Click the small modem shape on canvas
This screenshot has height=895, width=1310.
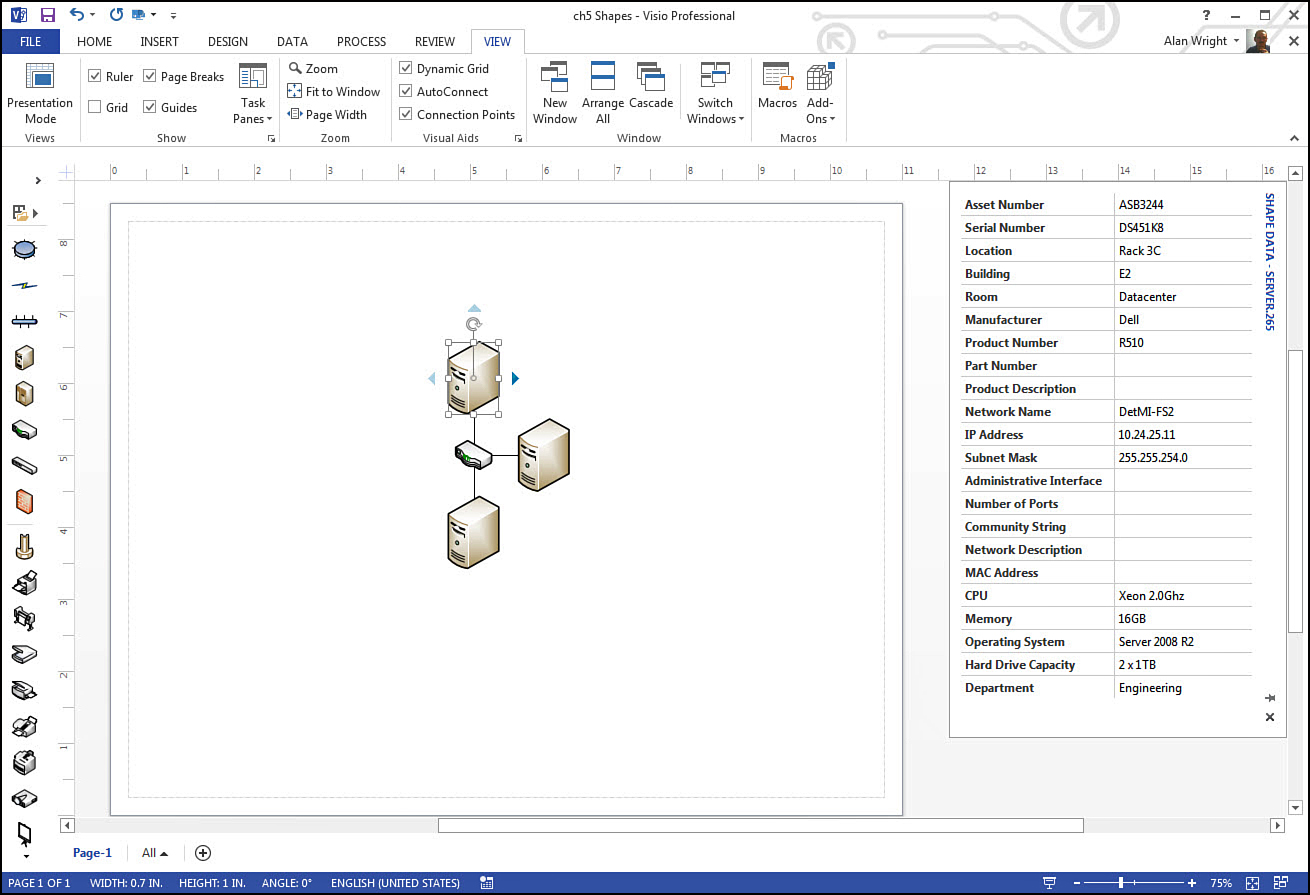click(473, 454)
